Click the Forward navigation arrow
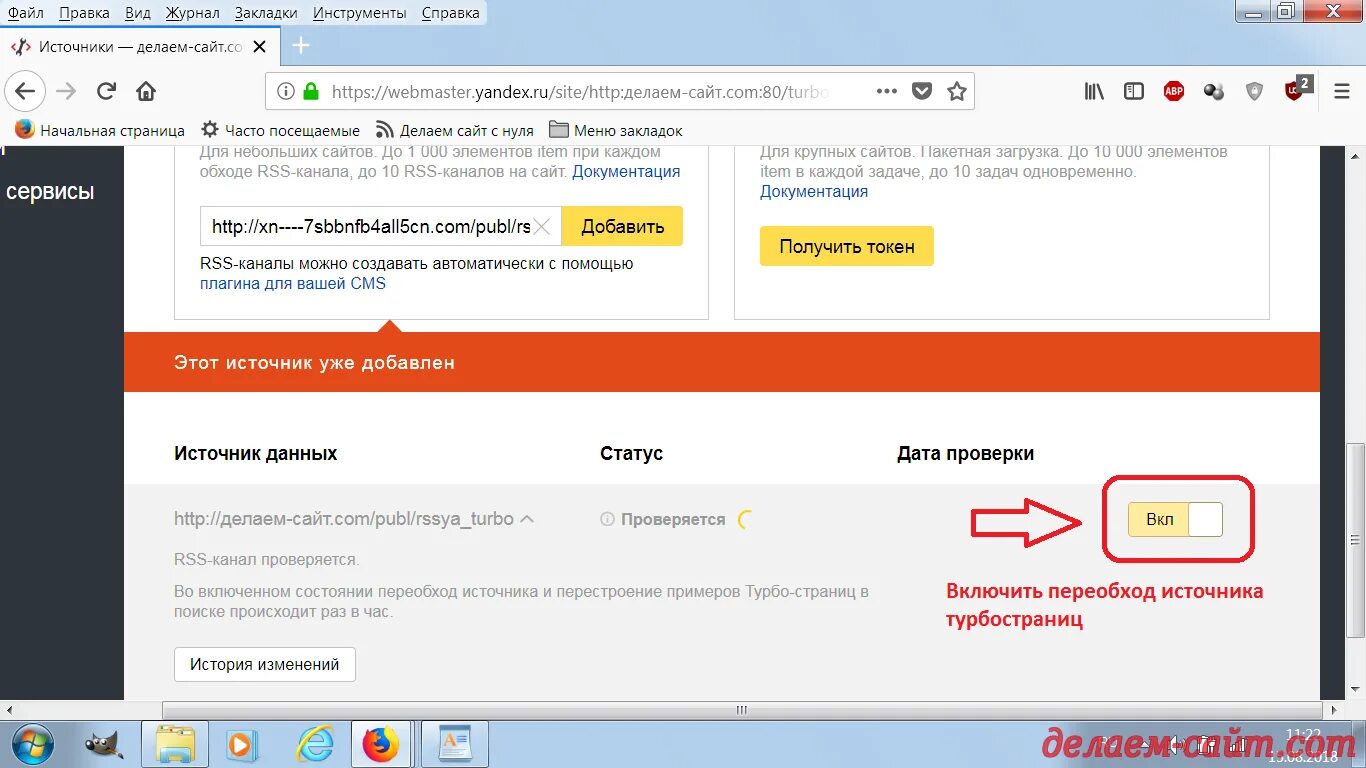Screen dimensions: 1366x768 point(66,91)
